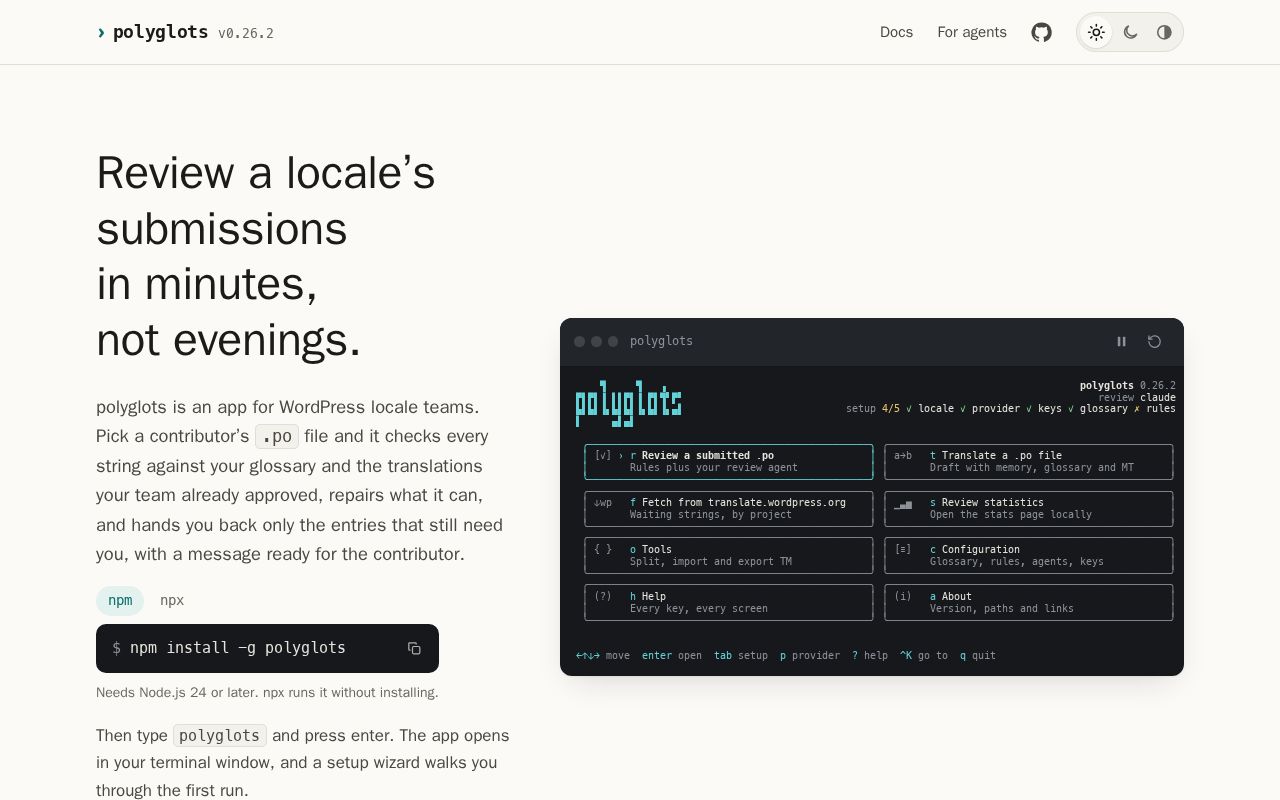Click 'tab setup' hint in terminal footer
This screenshot has height=800, width=1280.
pyautogui.click(x=741, y=655)
